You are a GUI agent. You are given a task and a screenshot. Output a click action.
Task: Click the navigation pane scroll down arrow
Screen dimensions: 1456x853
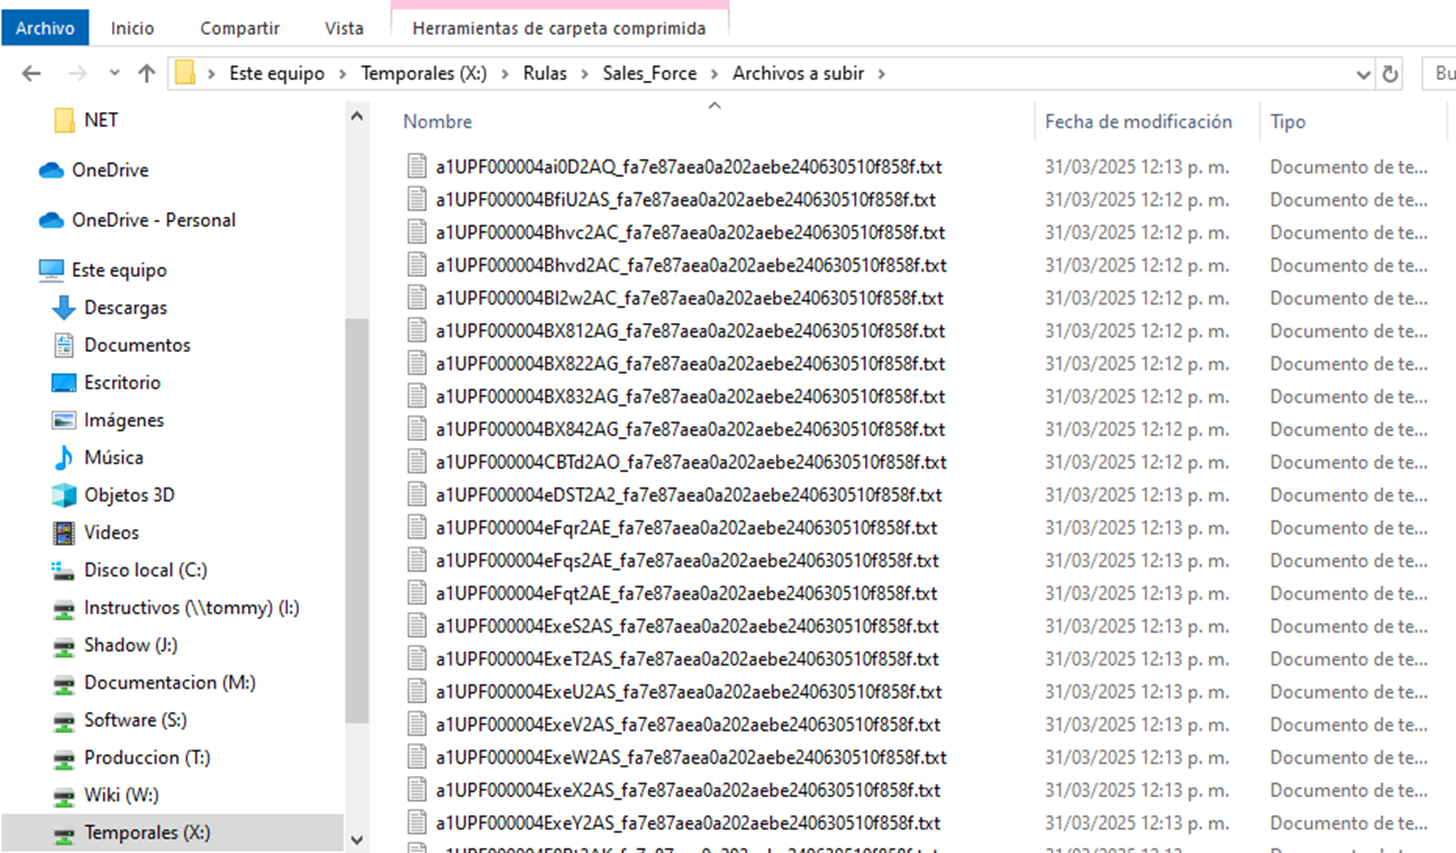coord(357,840)
